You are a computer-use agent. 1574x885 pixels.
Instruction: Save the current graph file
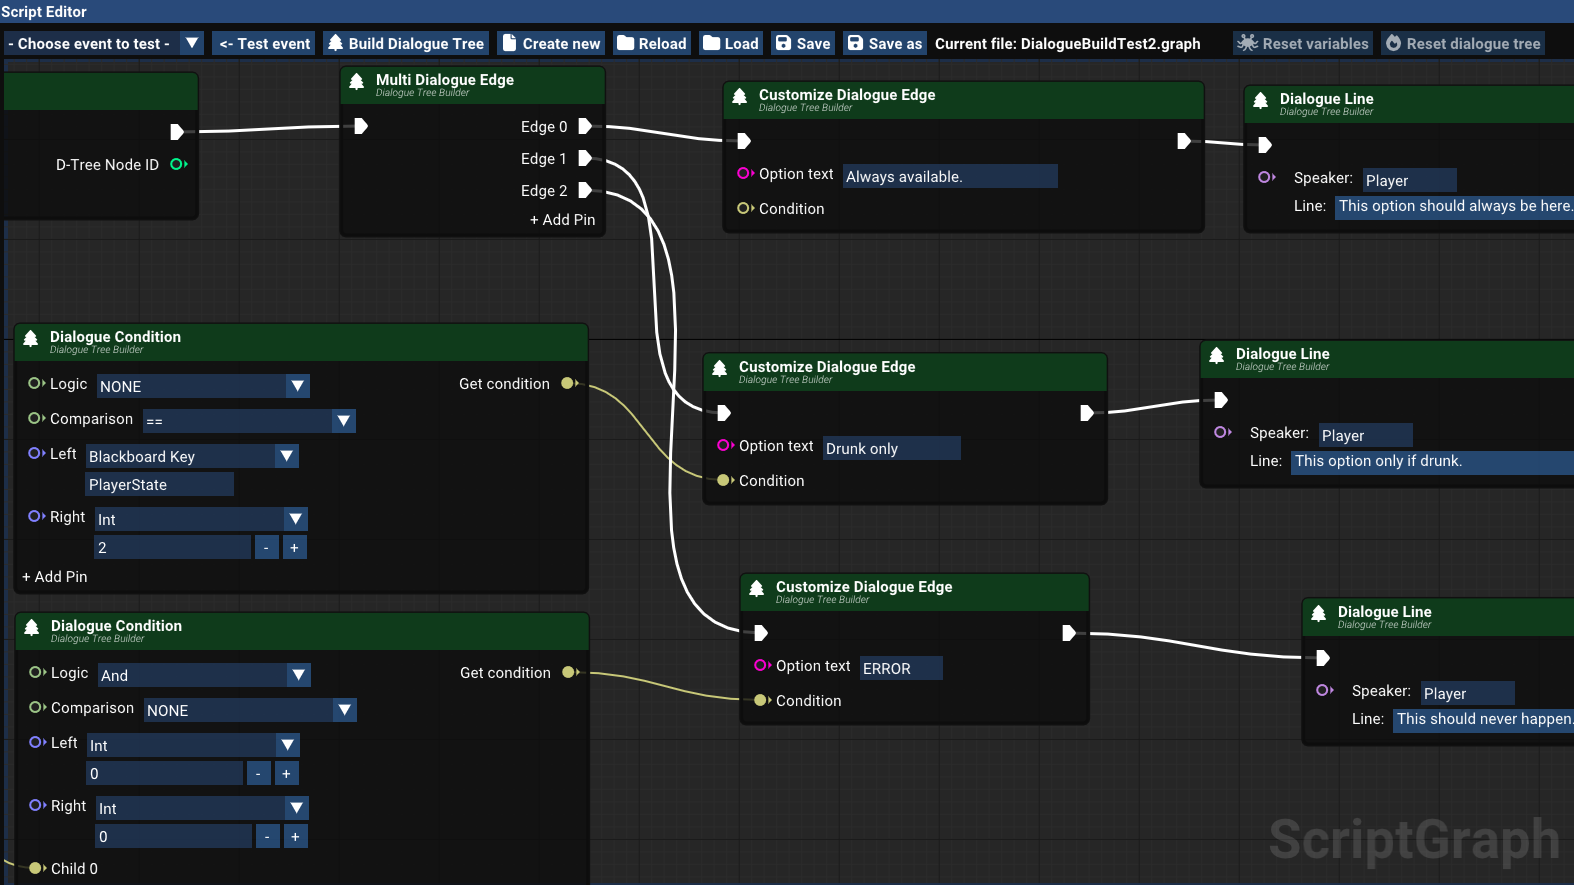[803, 44]
